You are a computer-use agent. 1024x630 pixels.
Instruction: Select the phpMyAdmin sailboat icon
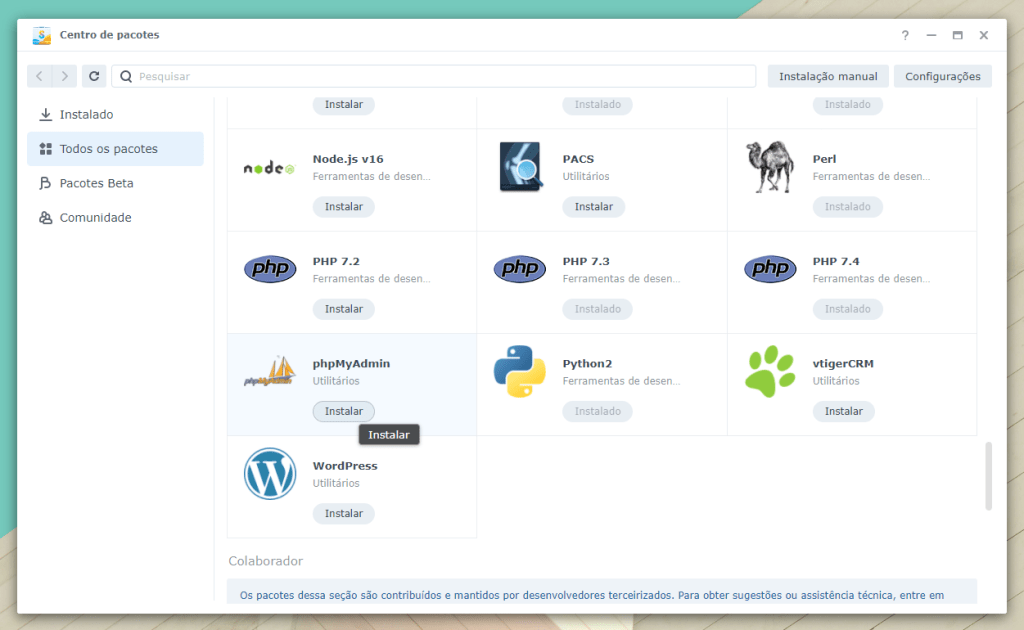click(270, 372)
